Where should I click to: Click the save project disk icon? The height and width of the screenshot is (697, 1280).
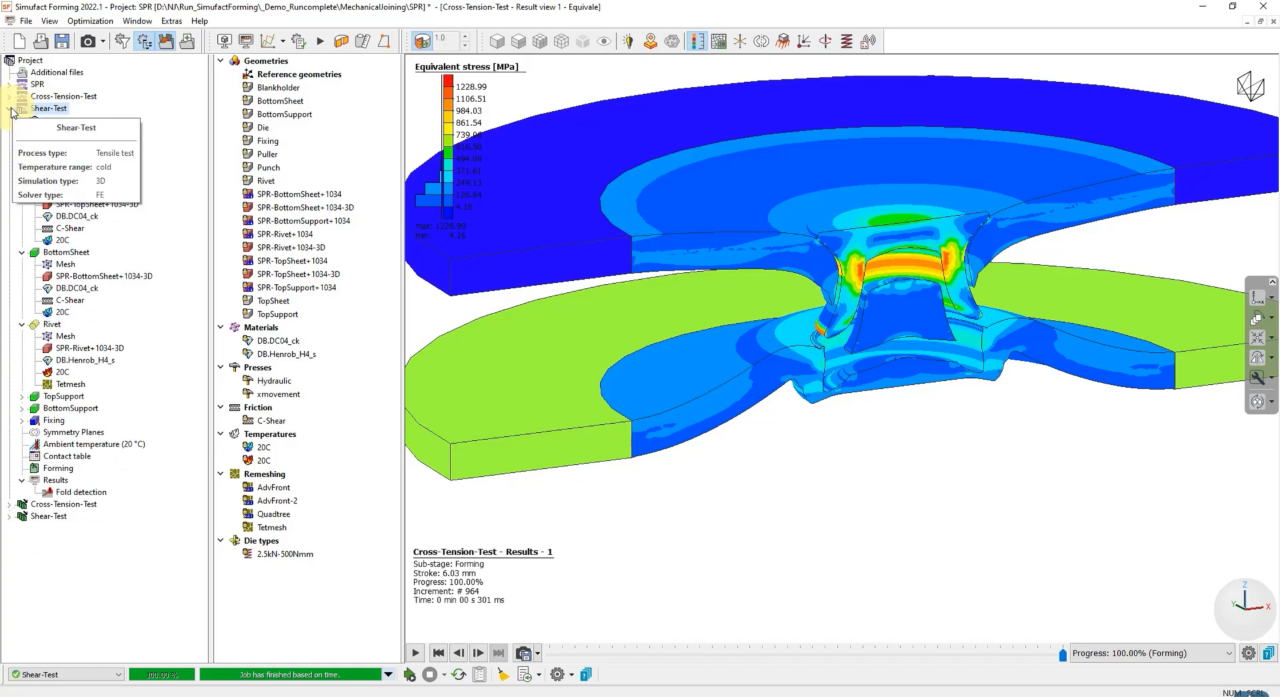coord(62,41)
